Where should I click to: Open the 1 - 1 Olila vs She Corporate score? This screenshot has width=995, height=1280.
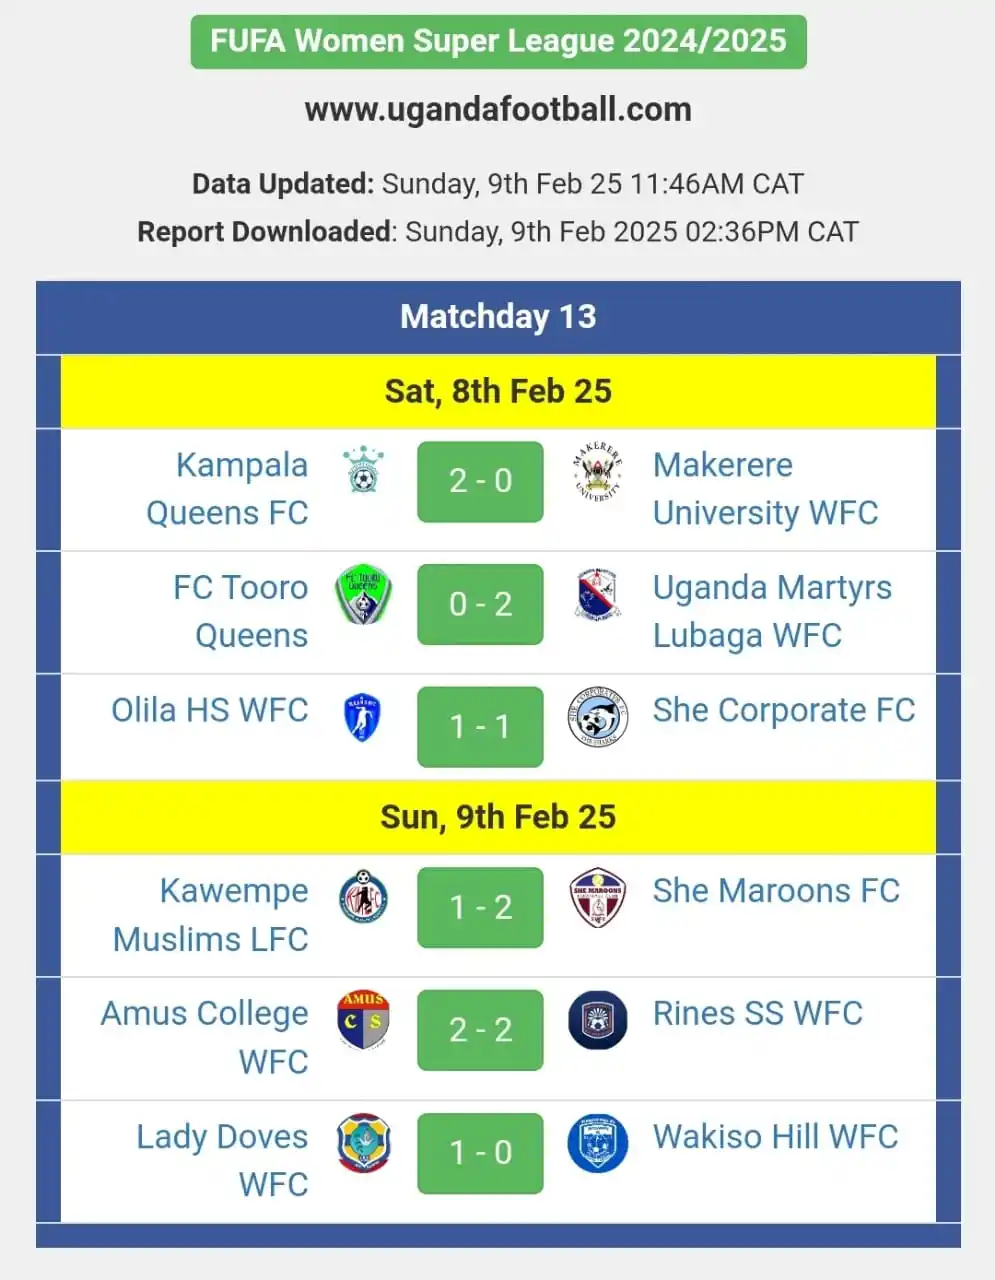[480, 727]
